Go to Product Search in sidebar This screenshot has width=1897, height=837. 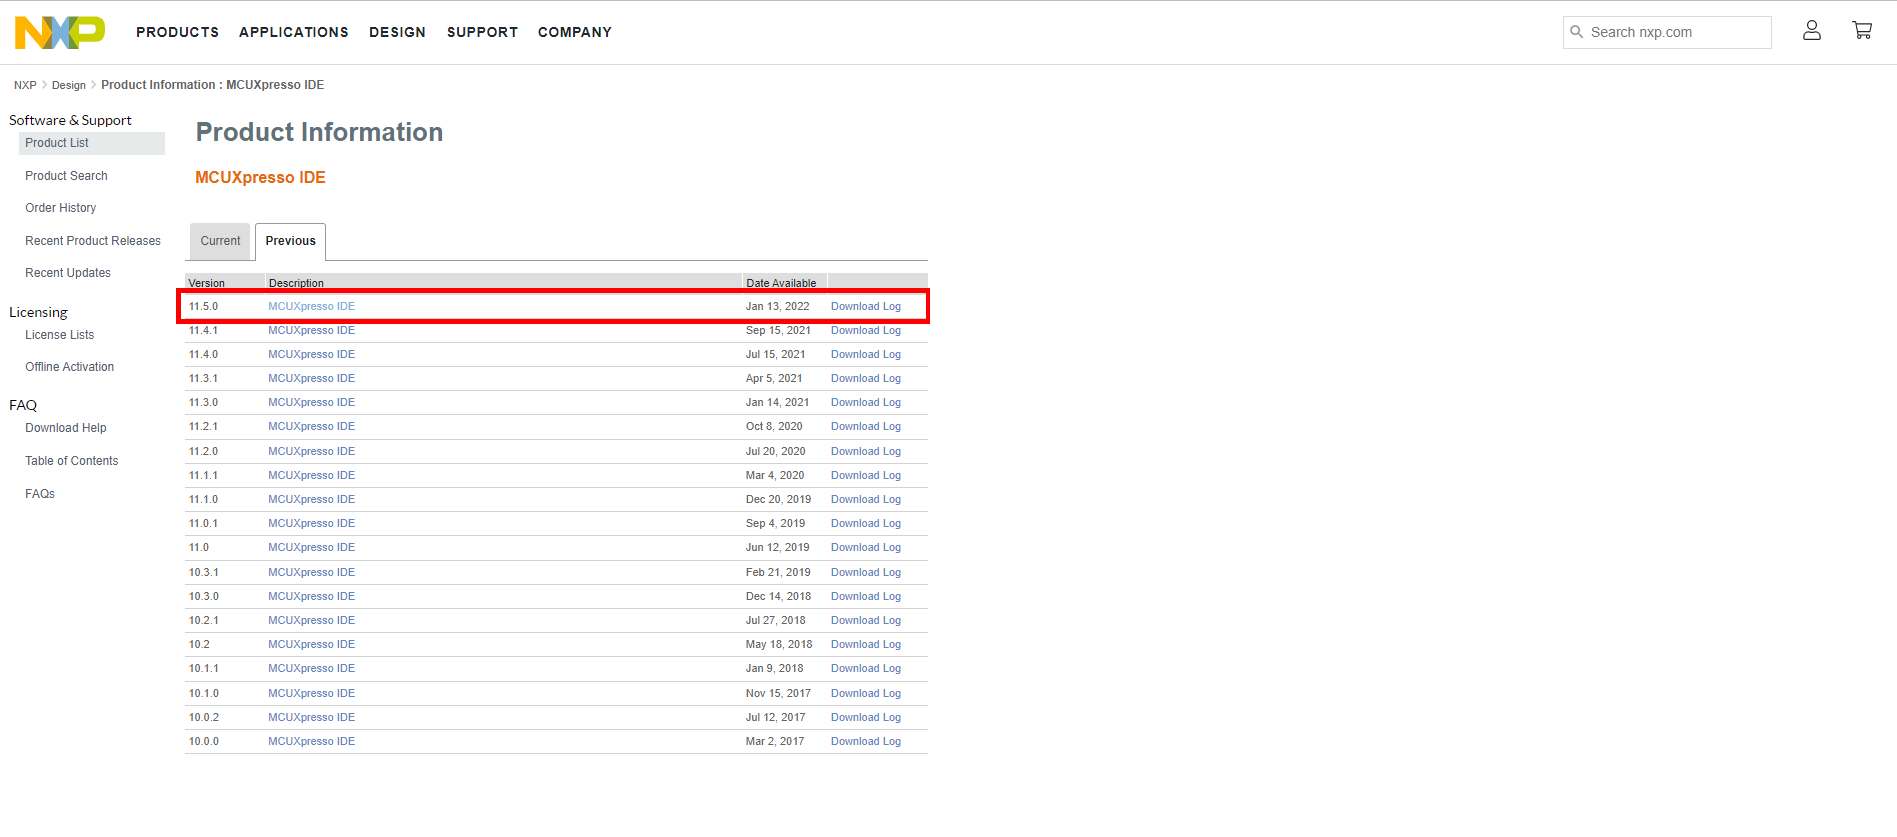click(x=66, y=176)
